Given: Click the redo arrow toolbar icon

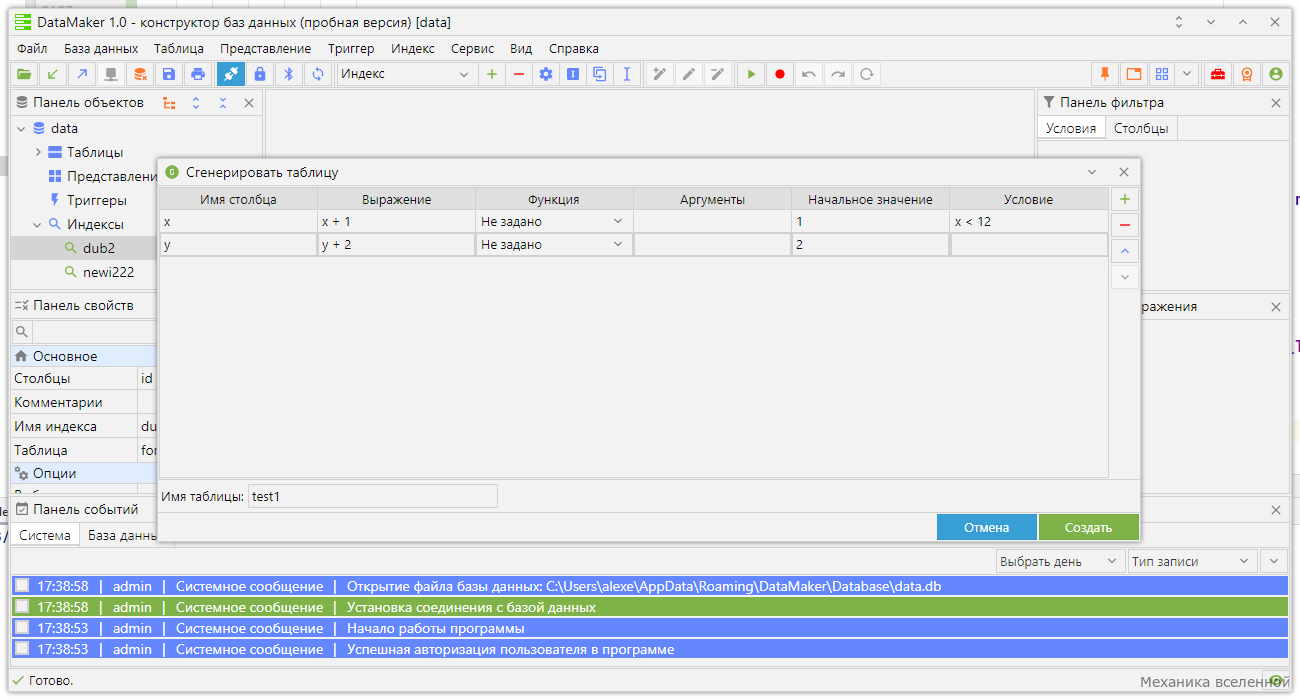Looking at the screenshot, I should point(838,74).
